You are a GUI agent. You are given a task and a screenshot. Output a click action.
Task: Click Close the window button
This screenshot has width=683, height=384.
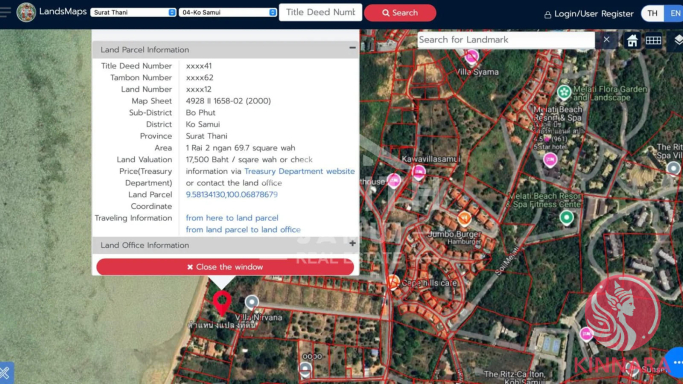(225, 267)
